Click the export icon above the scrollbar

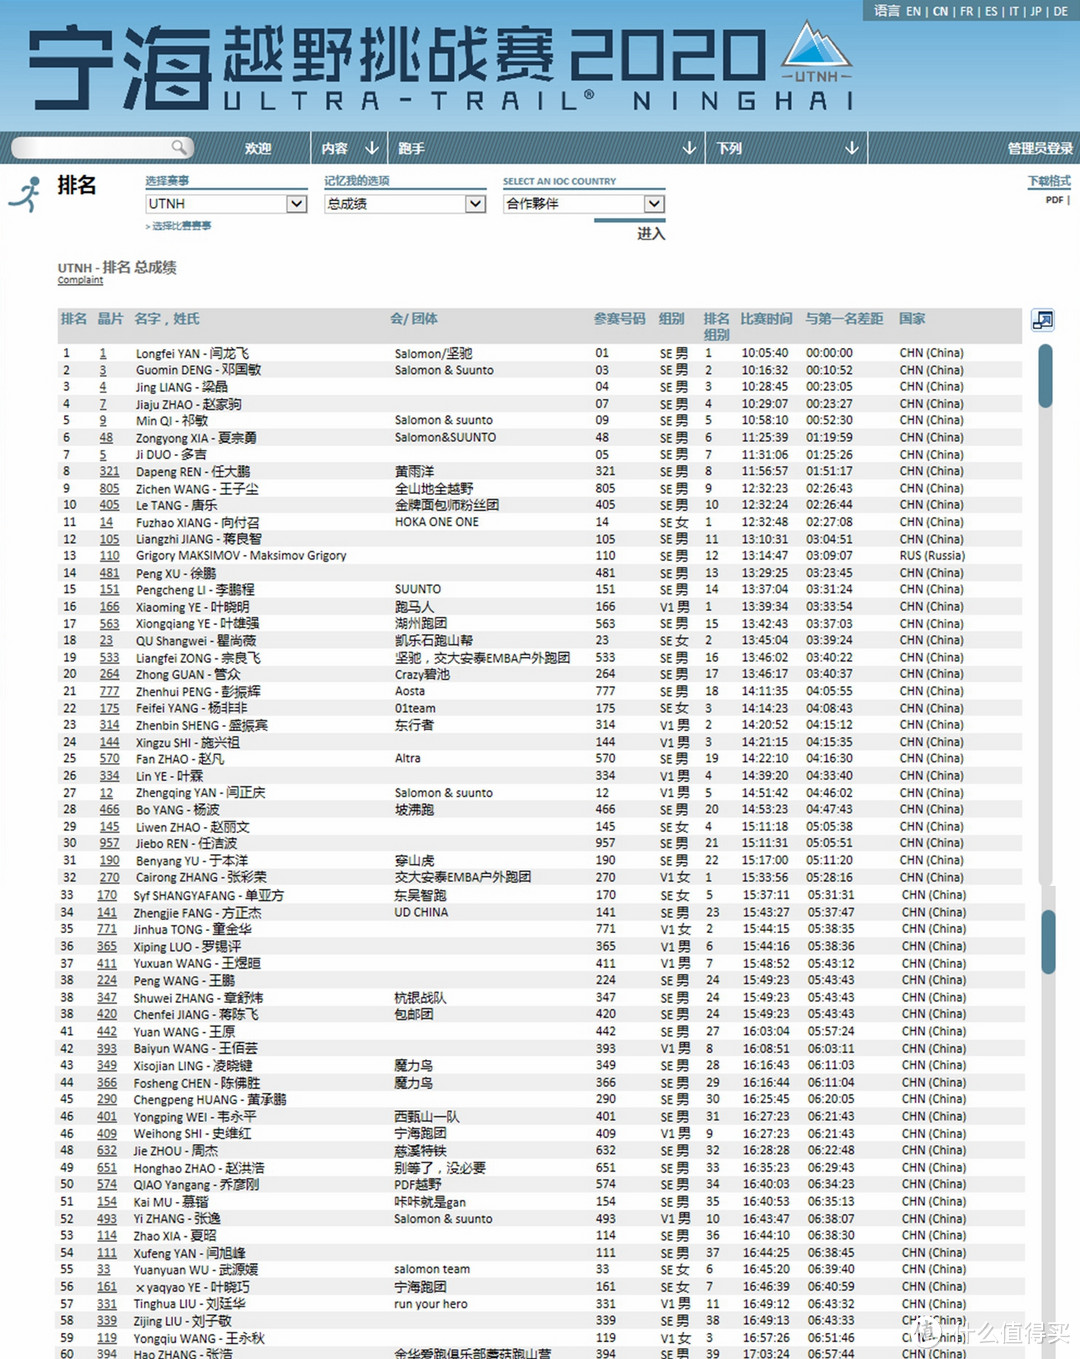tap(1043, 320)
